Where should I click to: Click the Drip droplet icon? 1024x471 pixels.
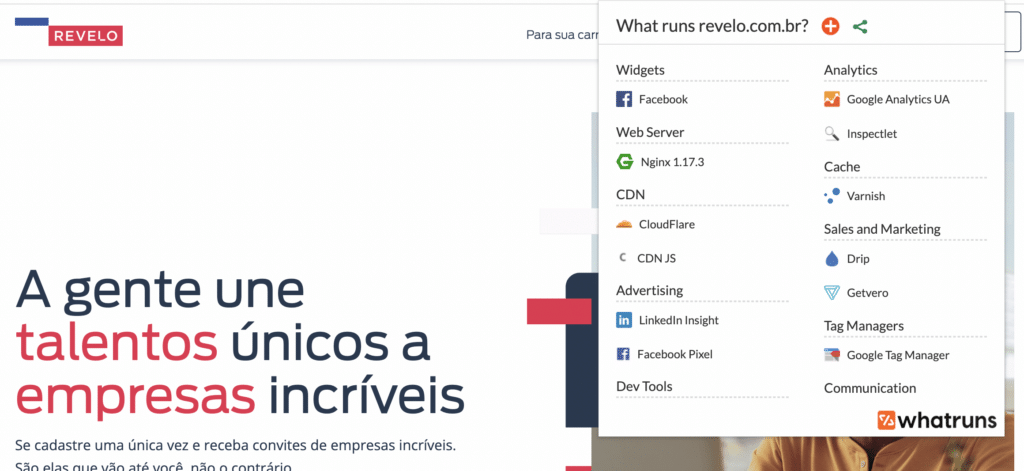tap(831, 259)
